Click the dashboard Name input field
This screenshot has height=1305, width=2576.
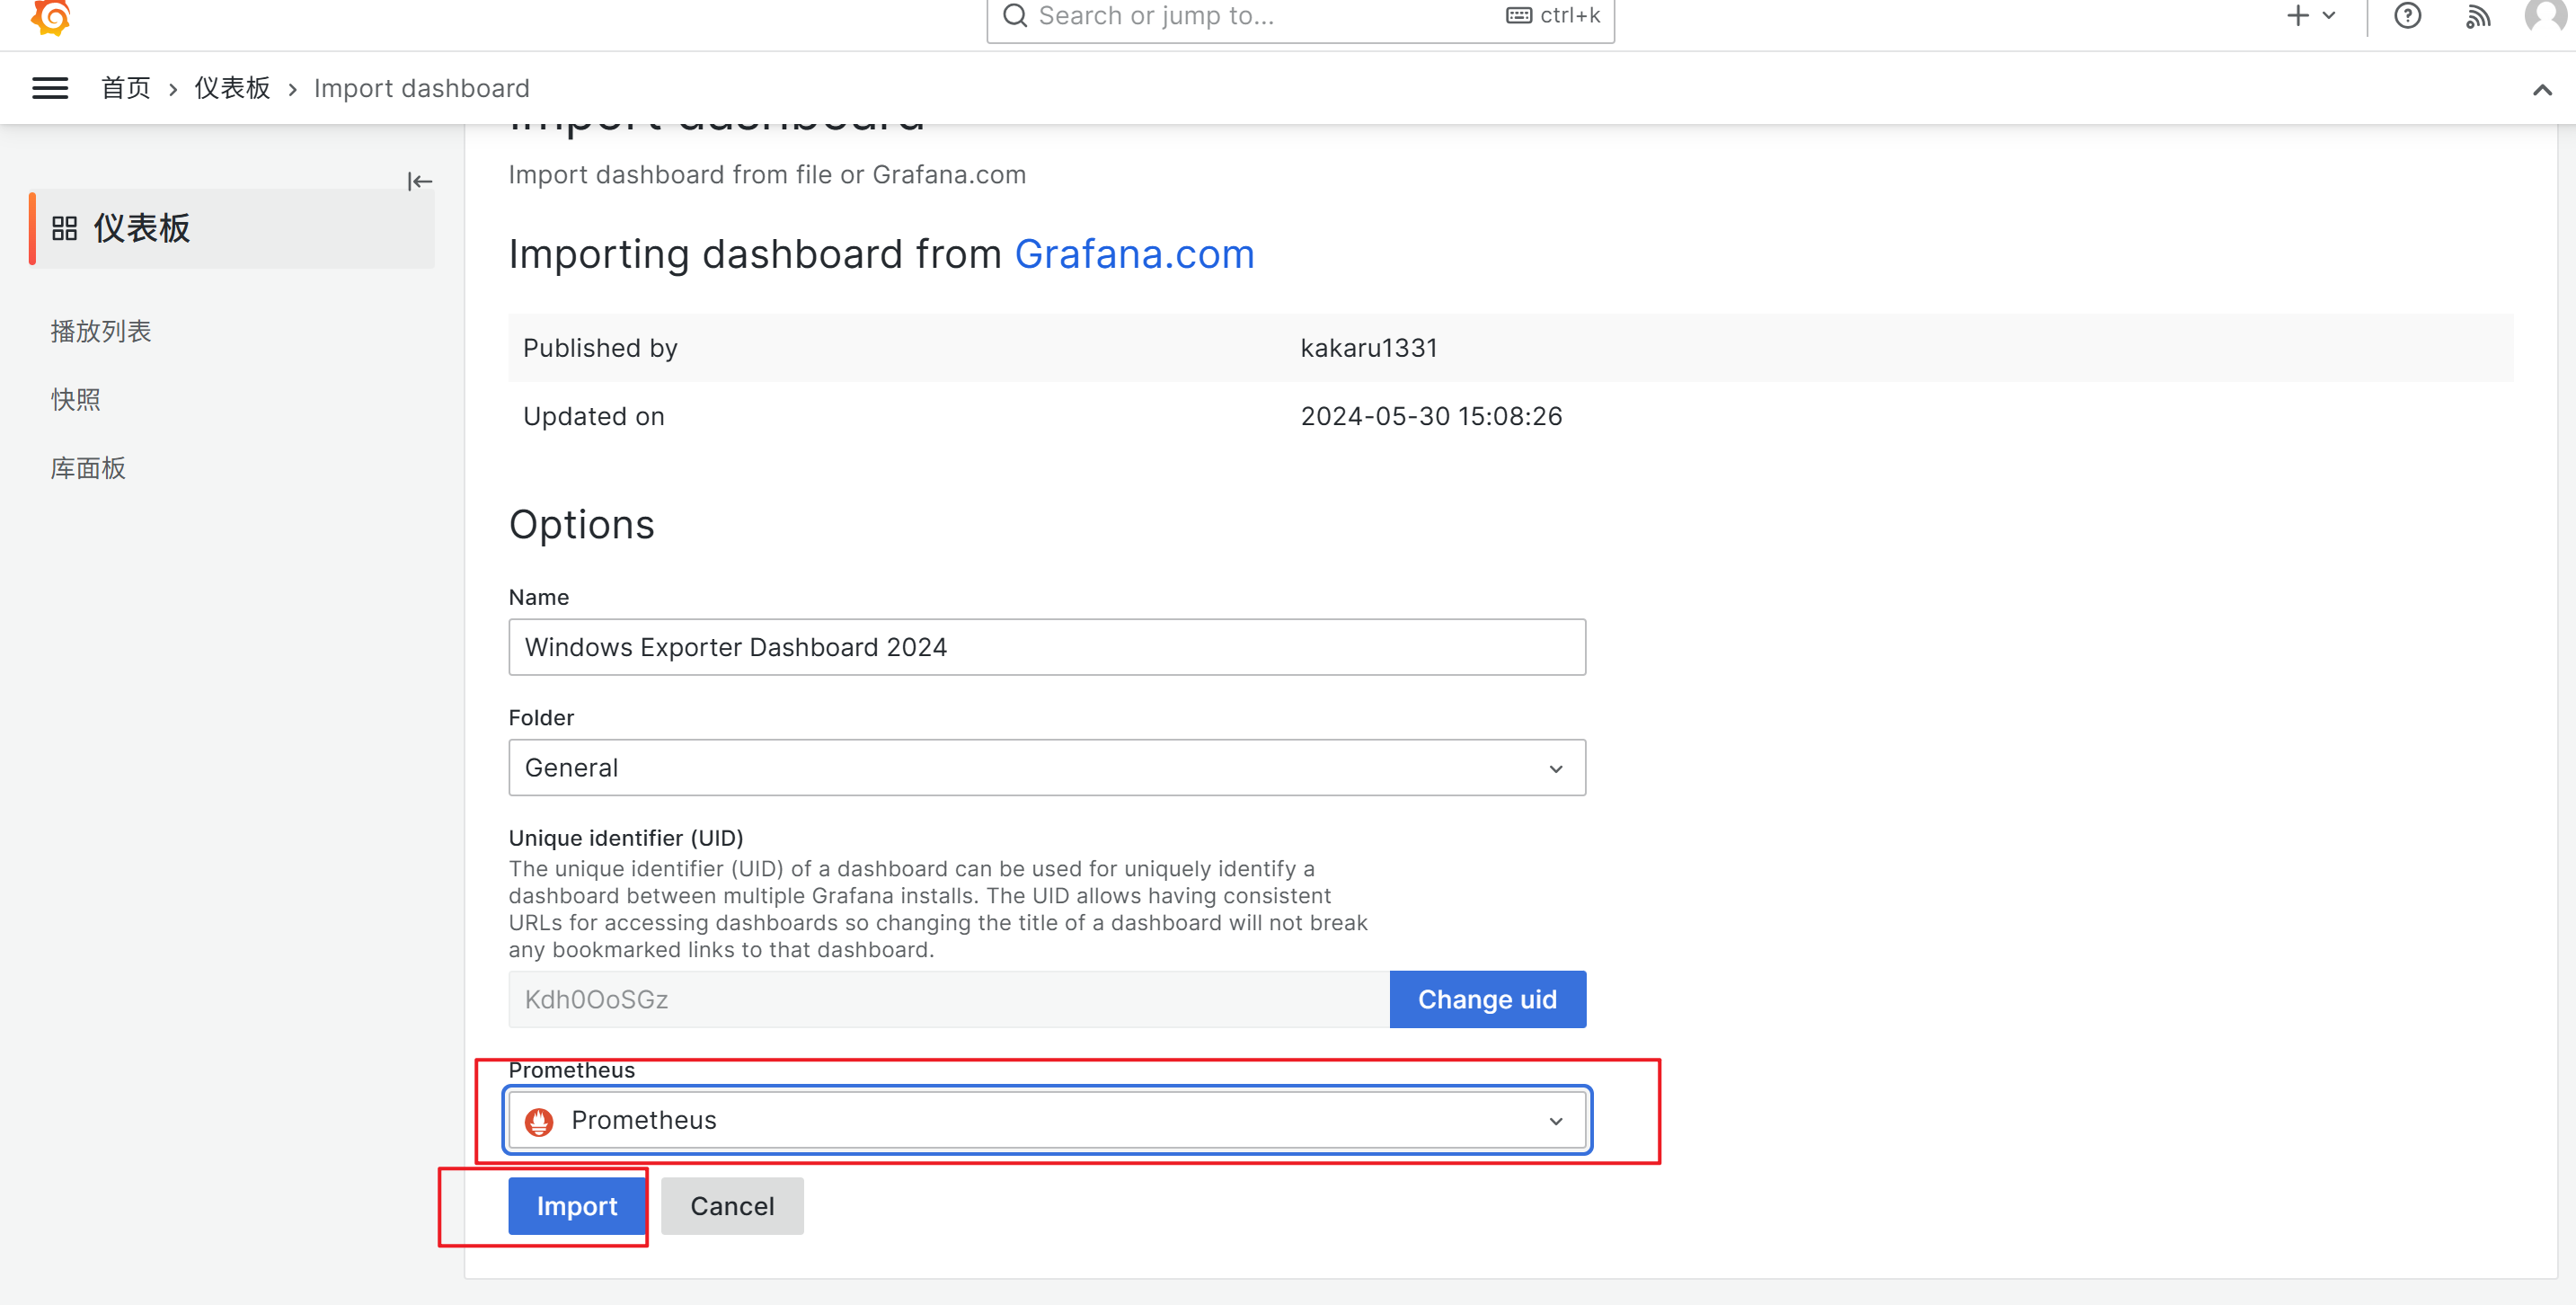pos(1047,647)
